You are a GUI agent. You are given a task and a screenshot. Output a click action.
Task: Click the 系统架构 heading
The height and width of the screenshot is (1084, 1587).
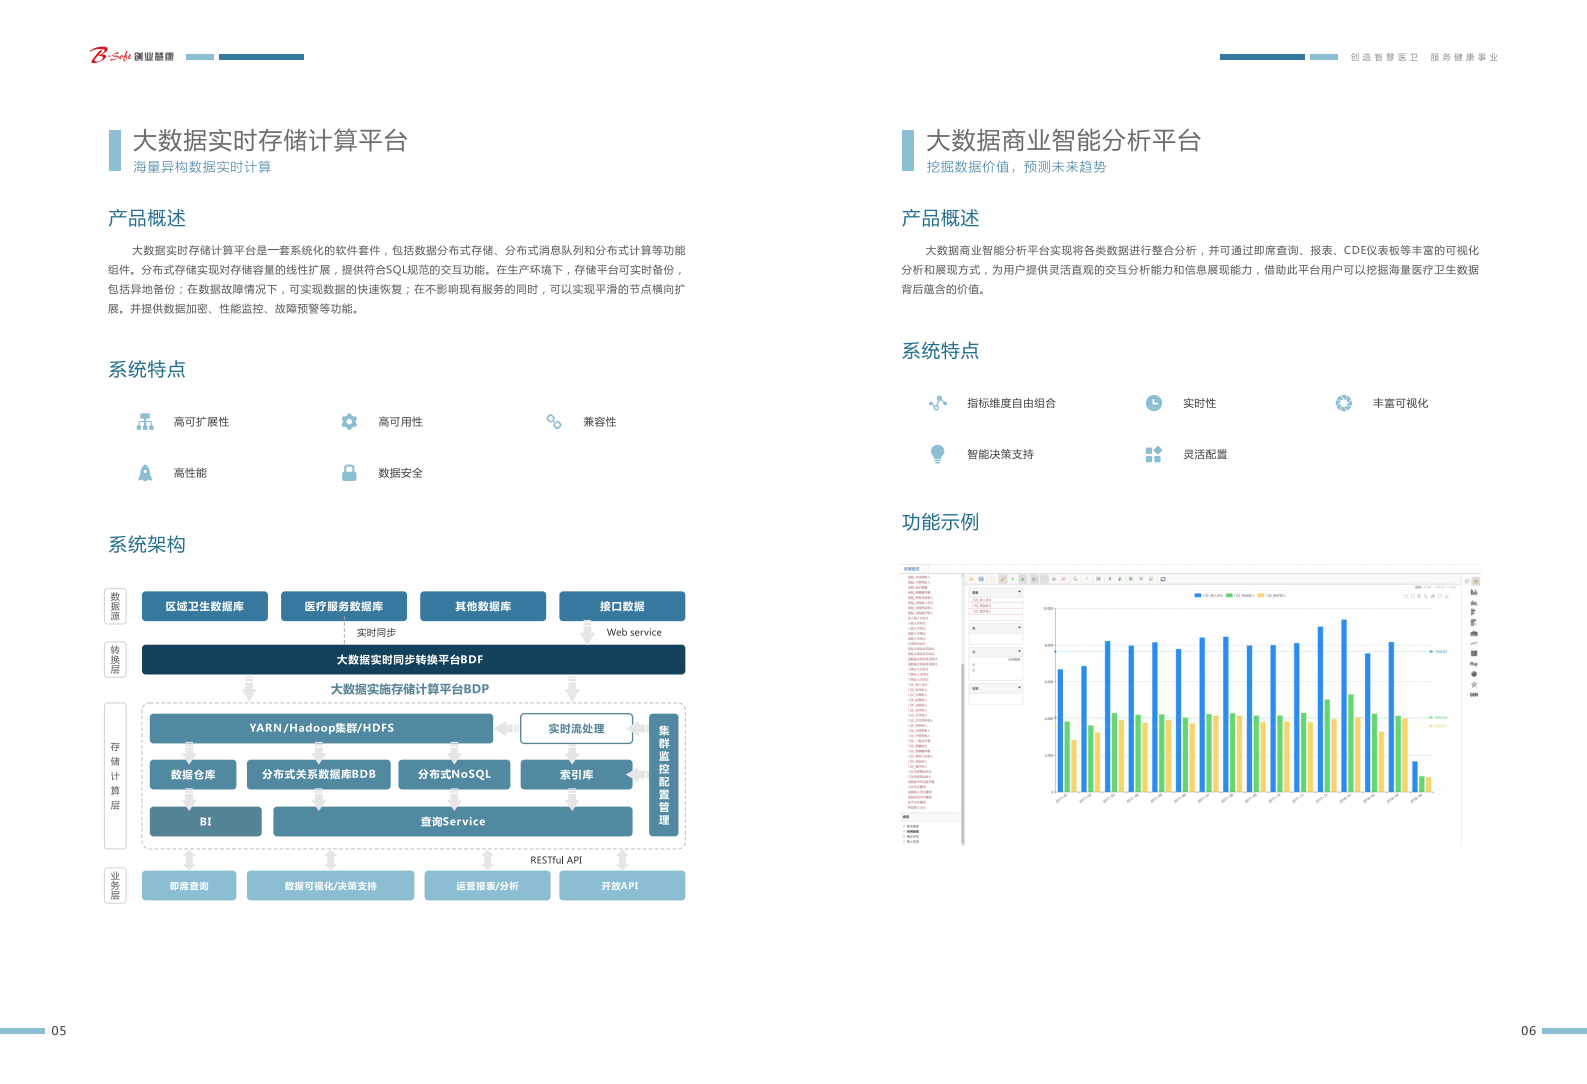147,545
